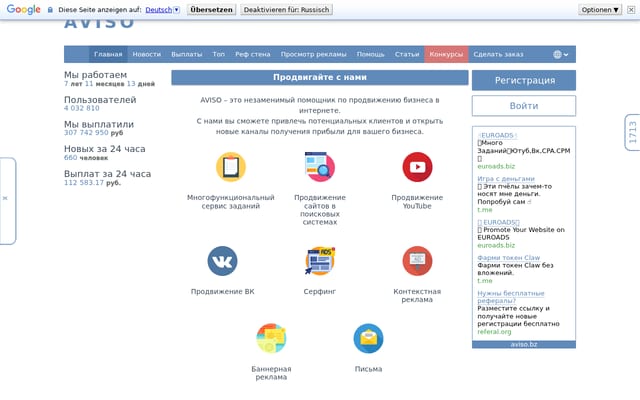This screenshot has height=400, width=640.
Task: Click the Войти login button
Action: click(524, 106)
